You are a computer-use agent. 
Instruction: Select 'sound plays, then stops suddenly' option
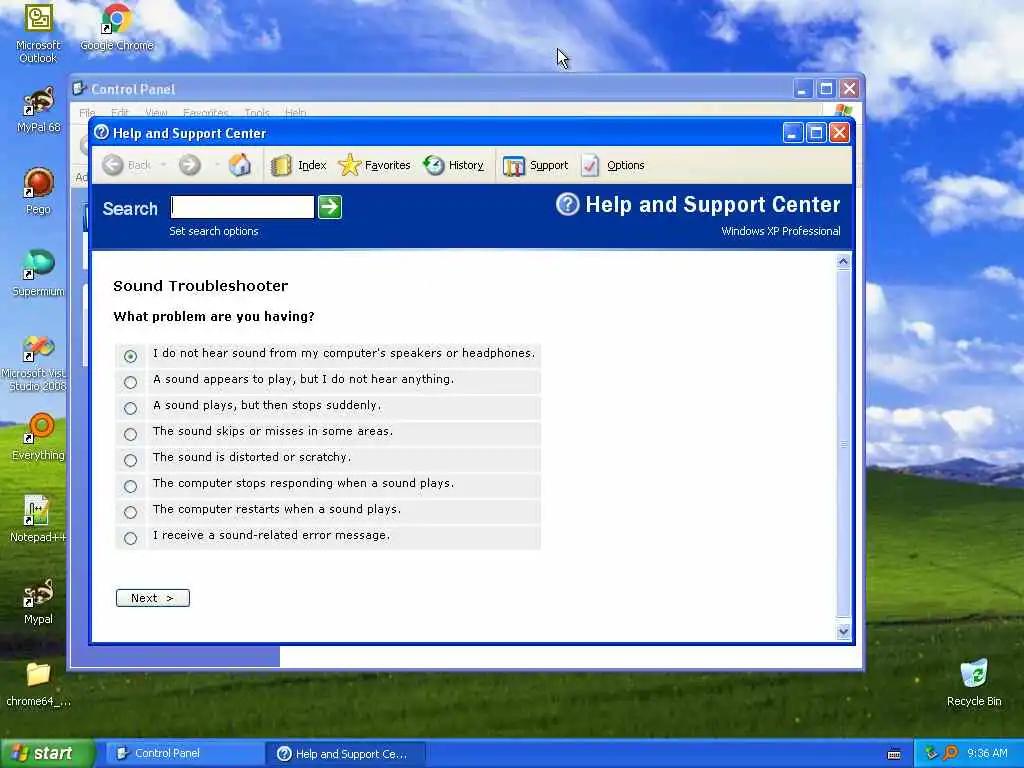131,408
